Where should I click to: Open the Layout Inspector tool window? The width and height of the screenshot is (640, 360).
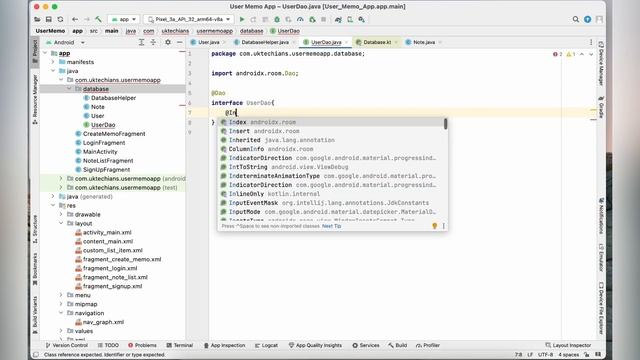[568, 345]
